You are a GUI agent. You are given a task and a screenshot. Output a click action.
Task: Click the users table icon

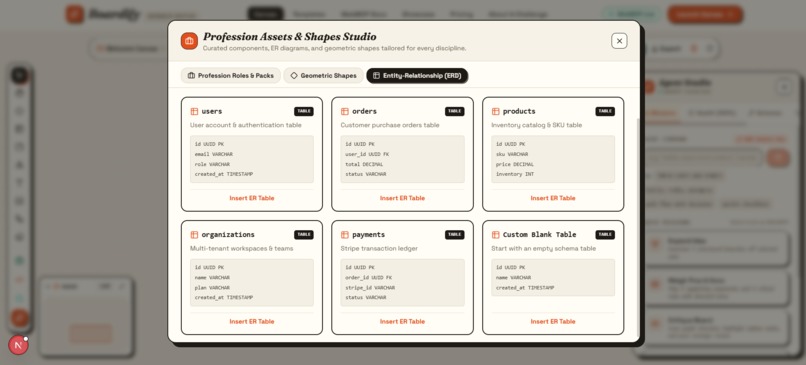coord(194,112)
